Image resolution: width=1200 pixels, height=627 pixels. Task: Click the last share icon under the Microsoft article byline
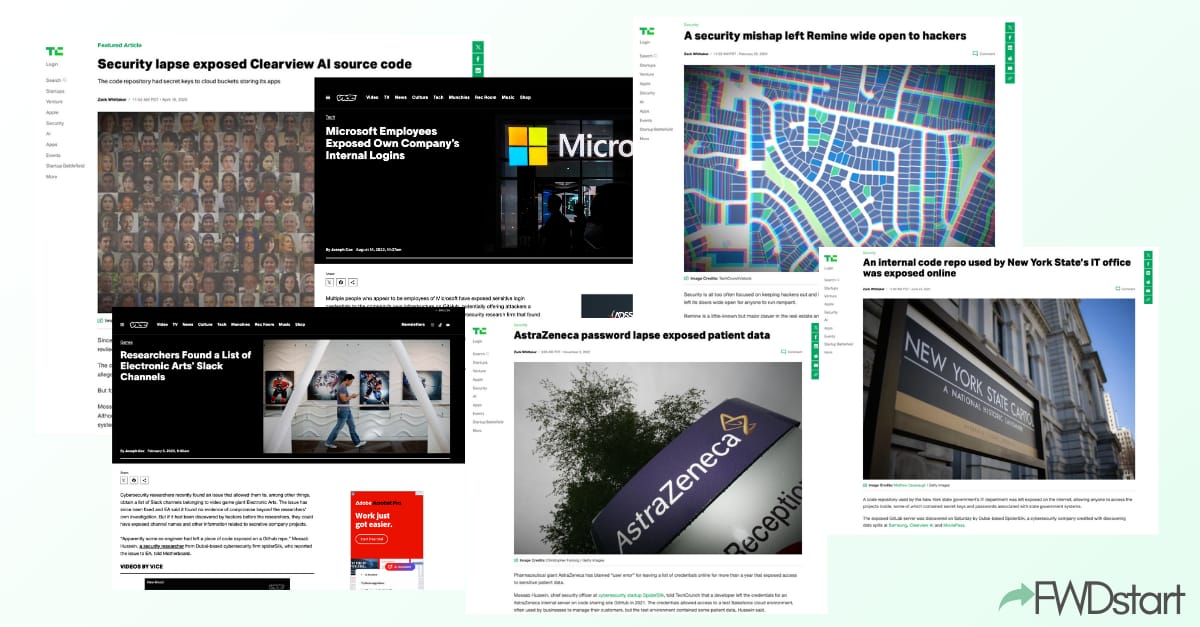[352, 283]
